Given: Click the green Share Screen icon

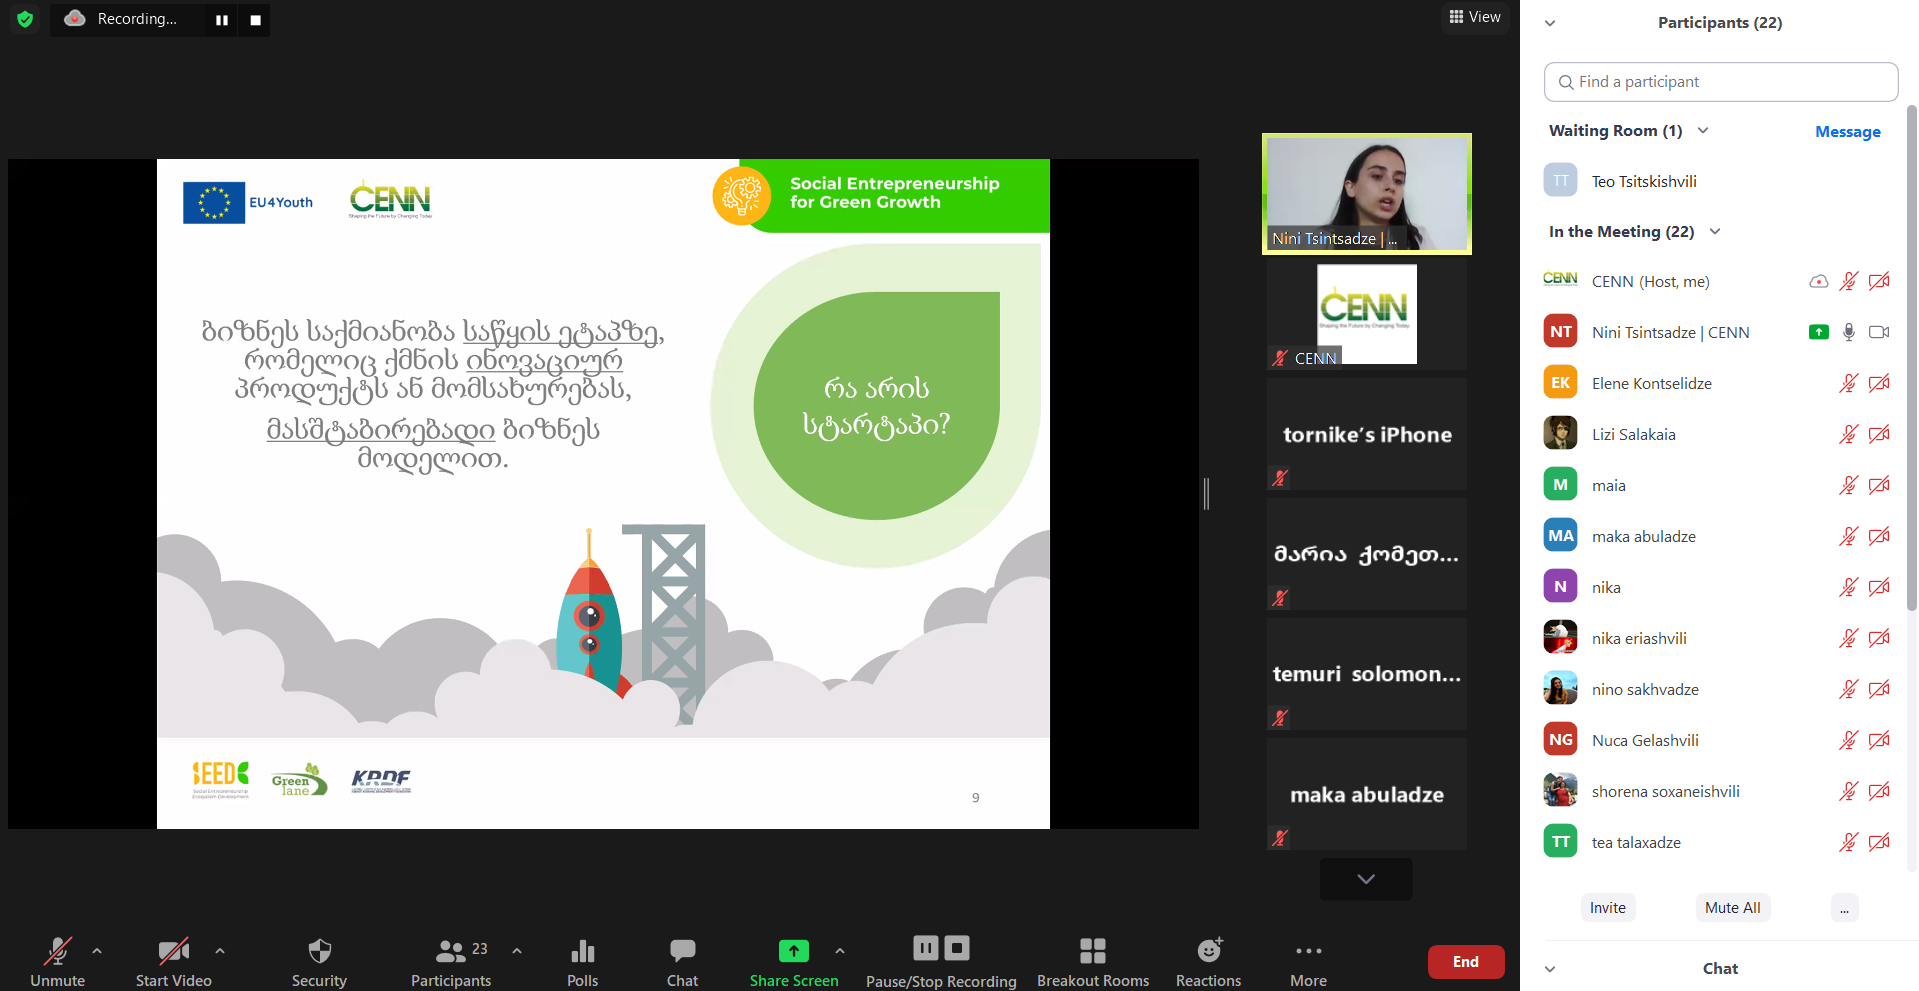Looking at the screenshot, I should (793, 951).
